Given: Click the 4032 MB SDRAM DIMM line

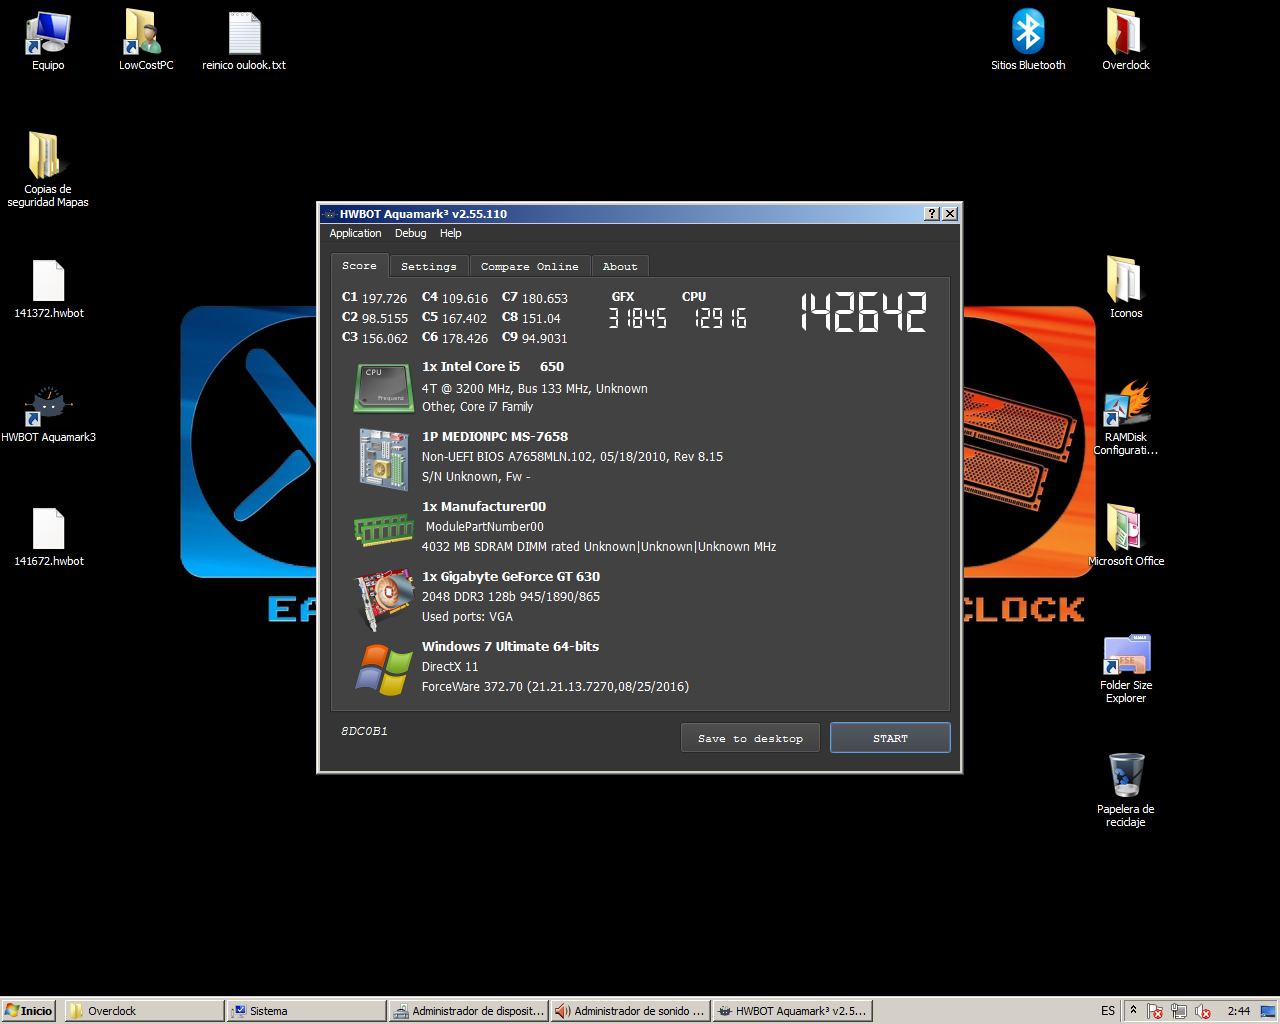Looking at the screenshot, I should coord(599,547).
